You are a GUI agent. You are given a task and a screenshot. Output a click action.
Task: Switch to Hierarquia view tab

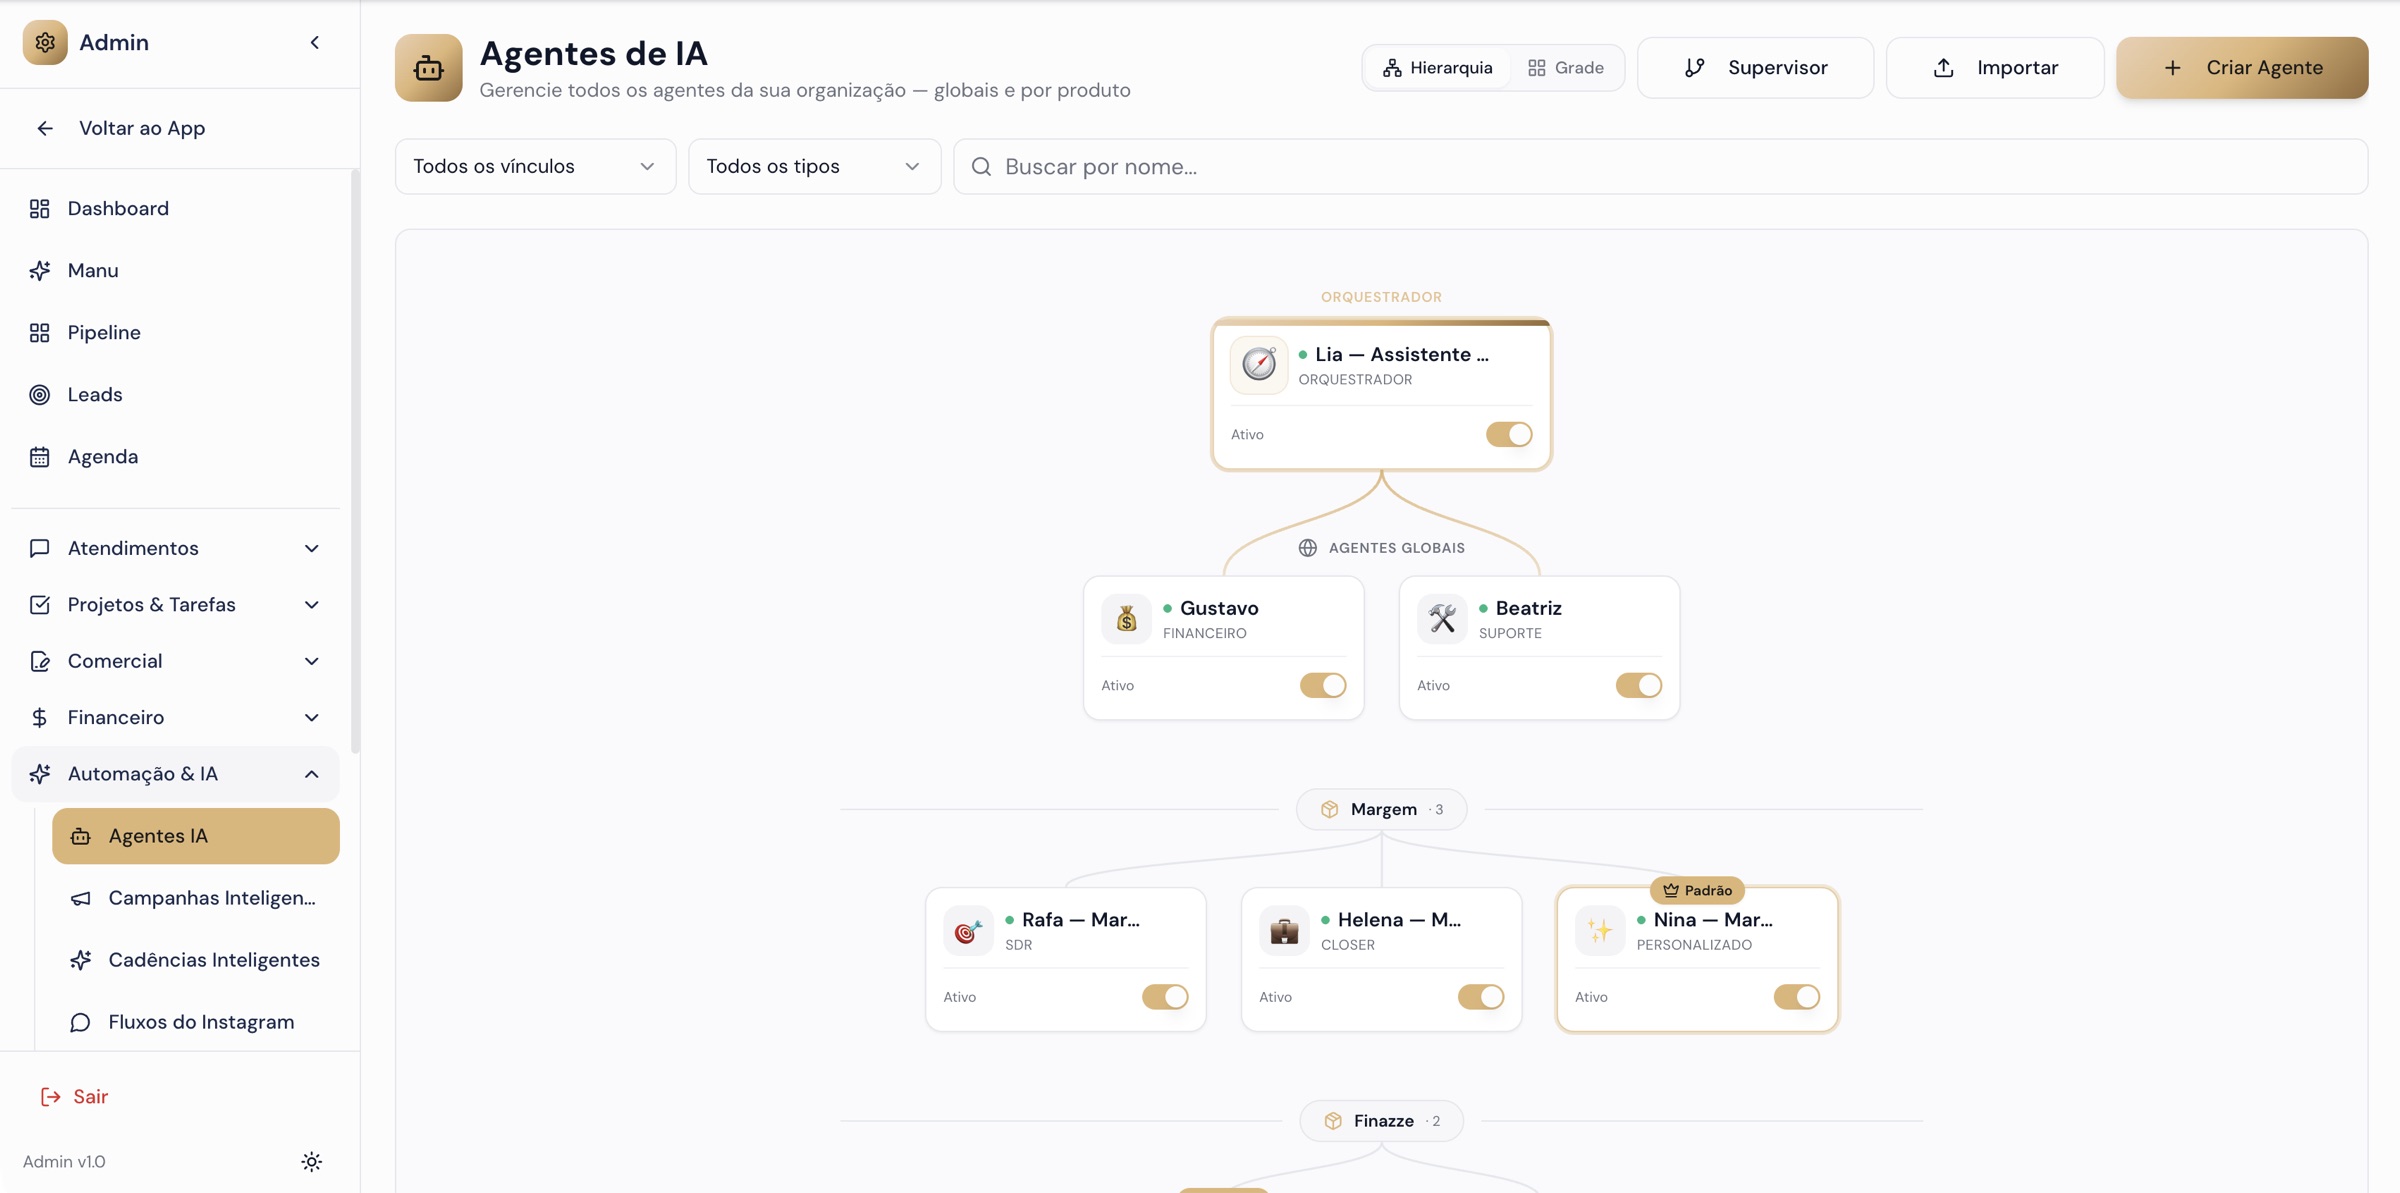[1438, 68]
